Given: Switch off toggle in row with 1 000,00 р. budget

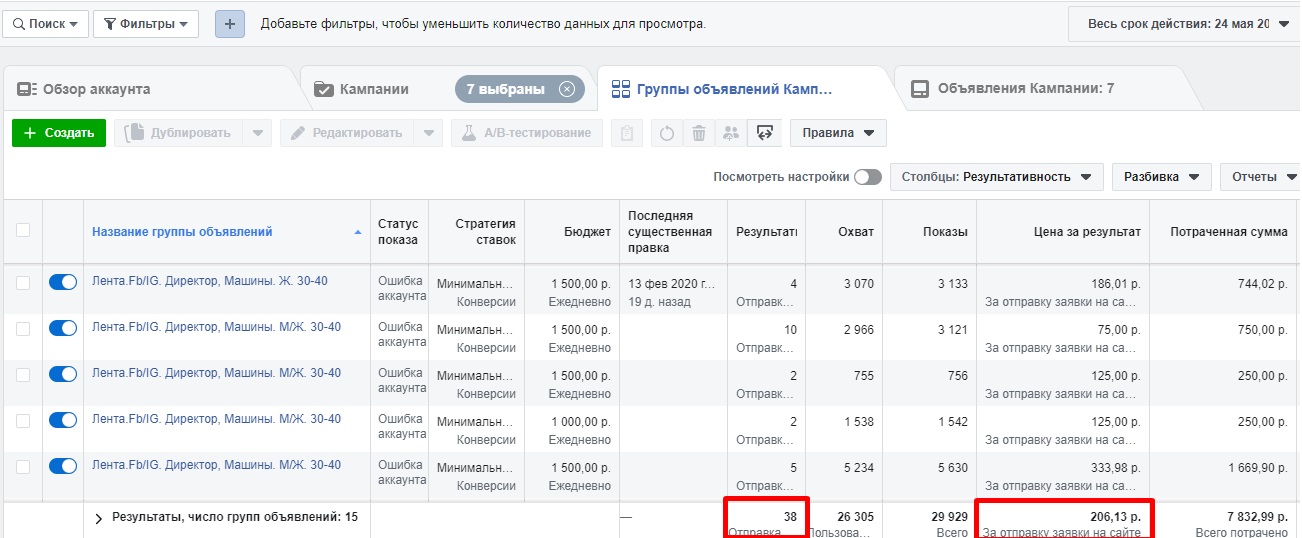Looking at the screenshot, I should pyautogui.click(x=63, y=420).
